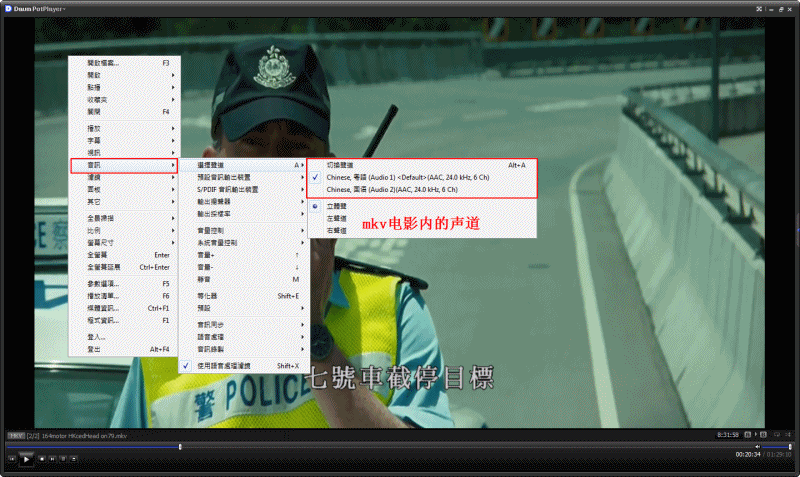The image size is (800, 477).
Task: Expand the 視訊 video submenu
Action: [124, 153]
